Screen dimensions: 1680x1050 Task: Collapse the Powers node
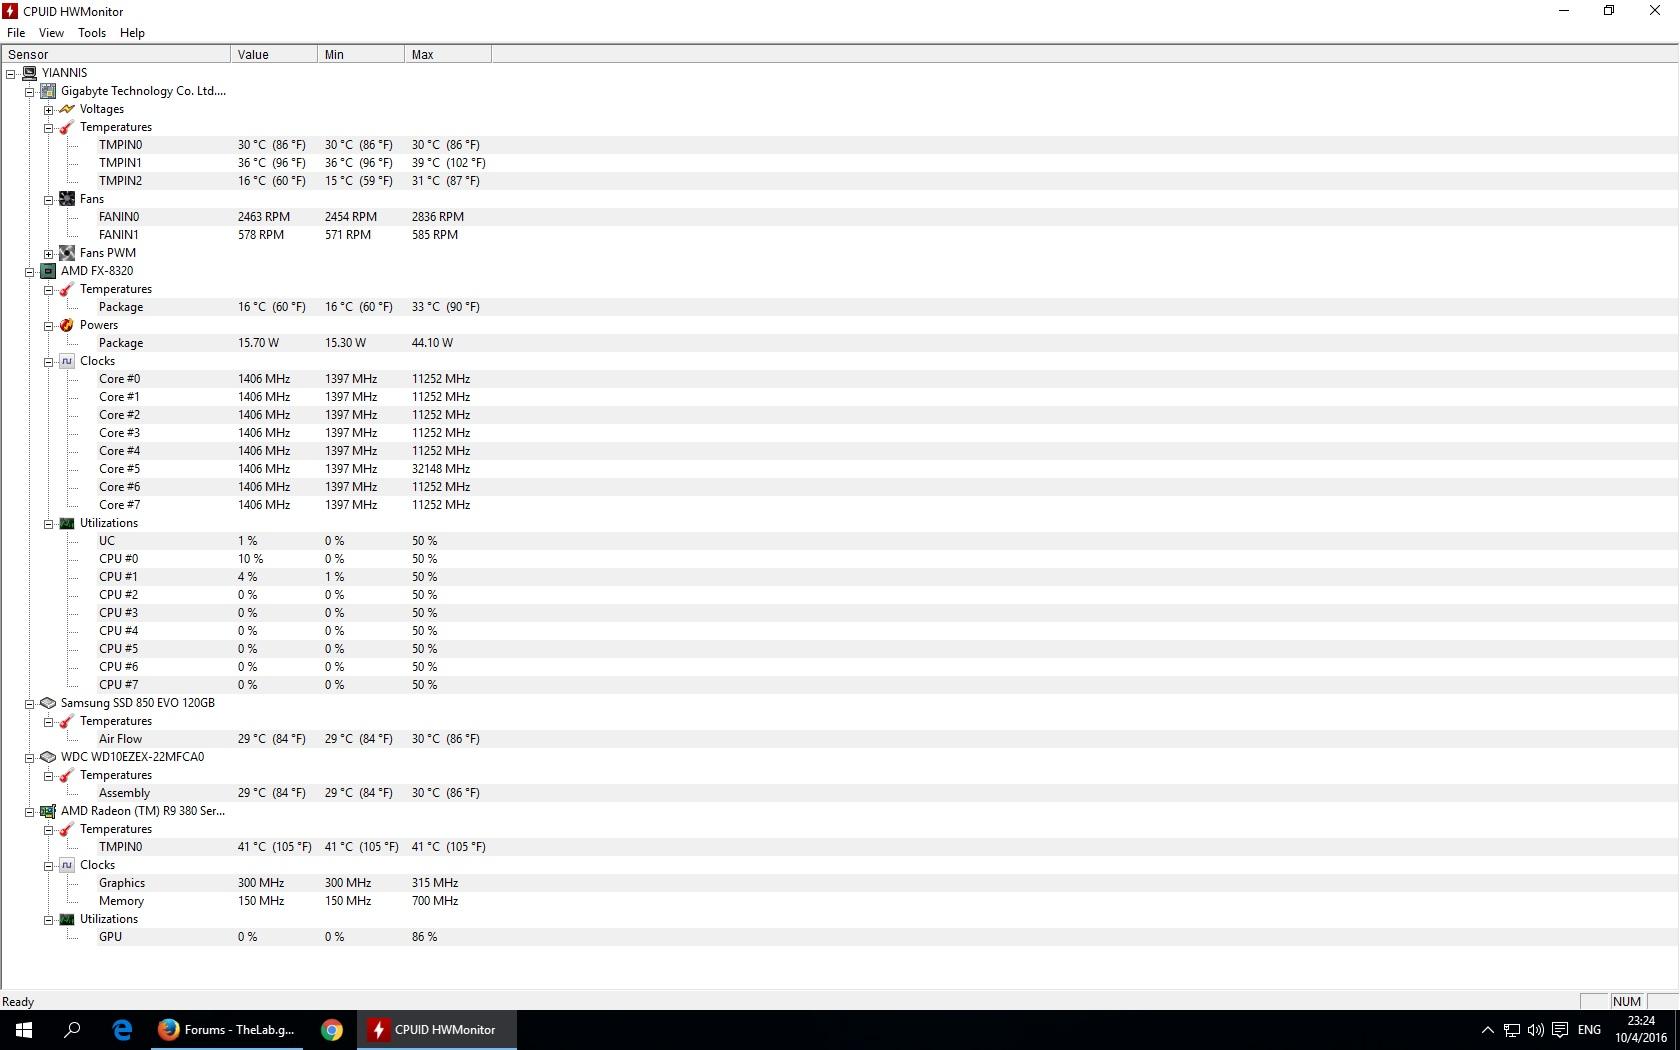pos(48,326)
